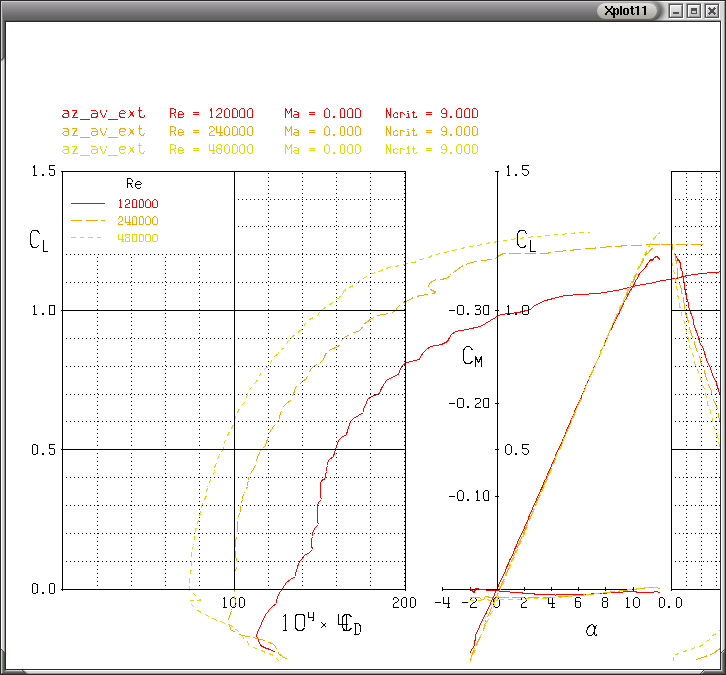Click left CL axis tick 0.0
The image size is (726, 675).
(44, 589)
